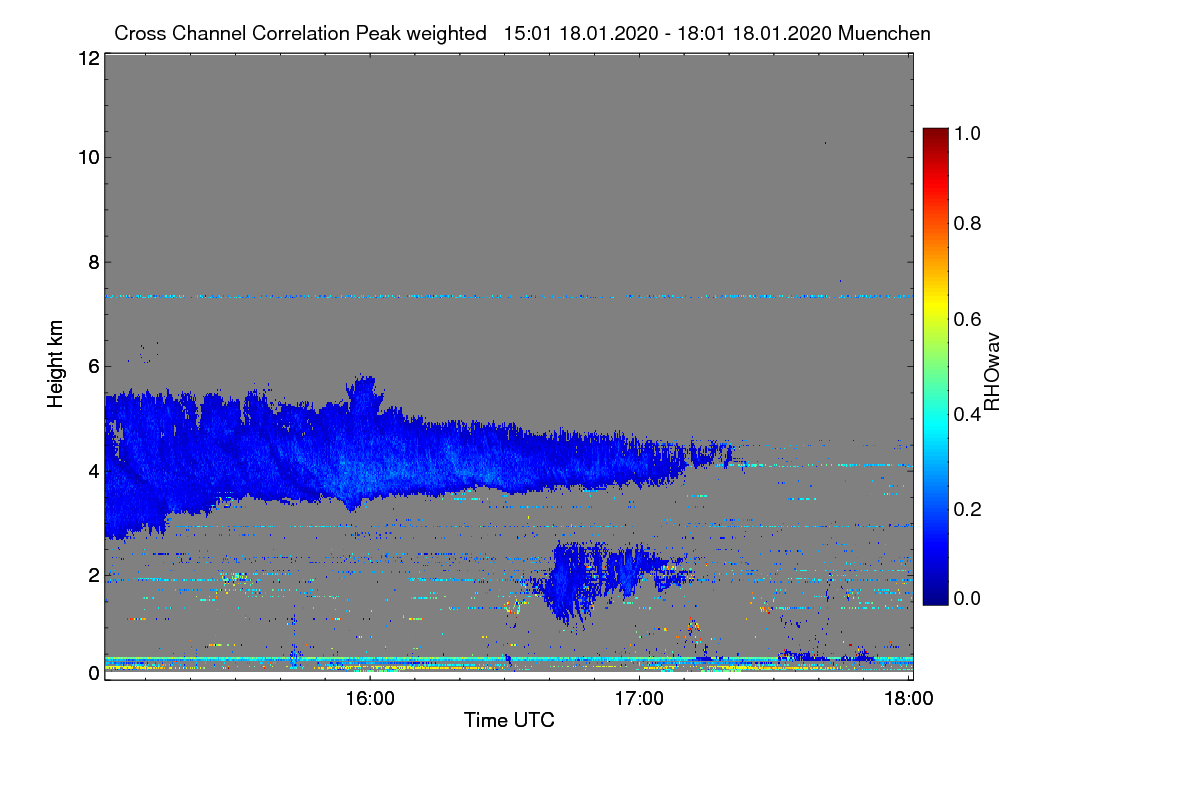The height and width of the screenshot is (800, 1200).
Task: Click the height axis label 12
Action: (87, 59)
